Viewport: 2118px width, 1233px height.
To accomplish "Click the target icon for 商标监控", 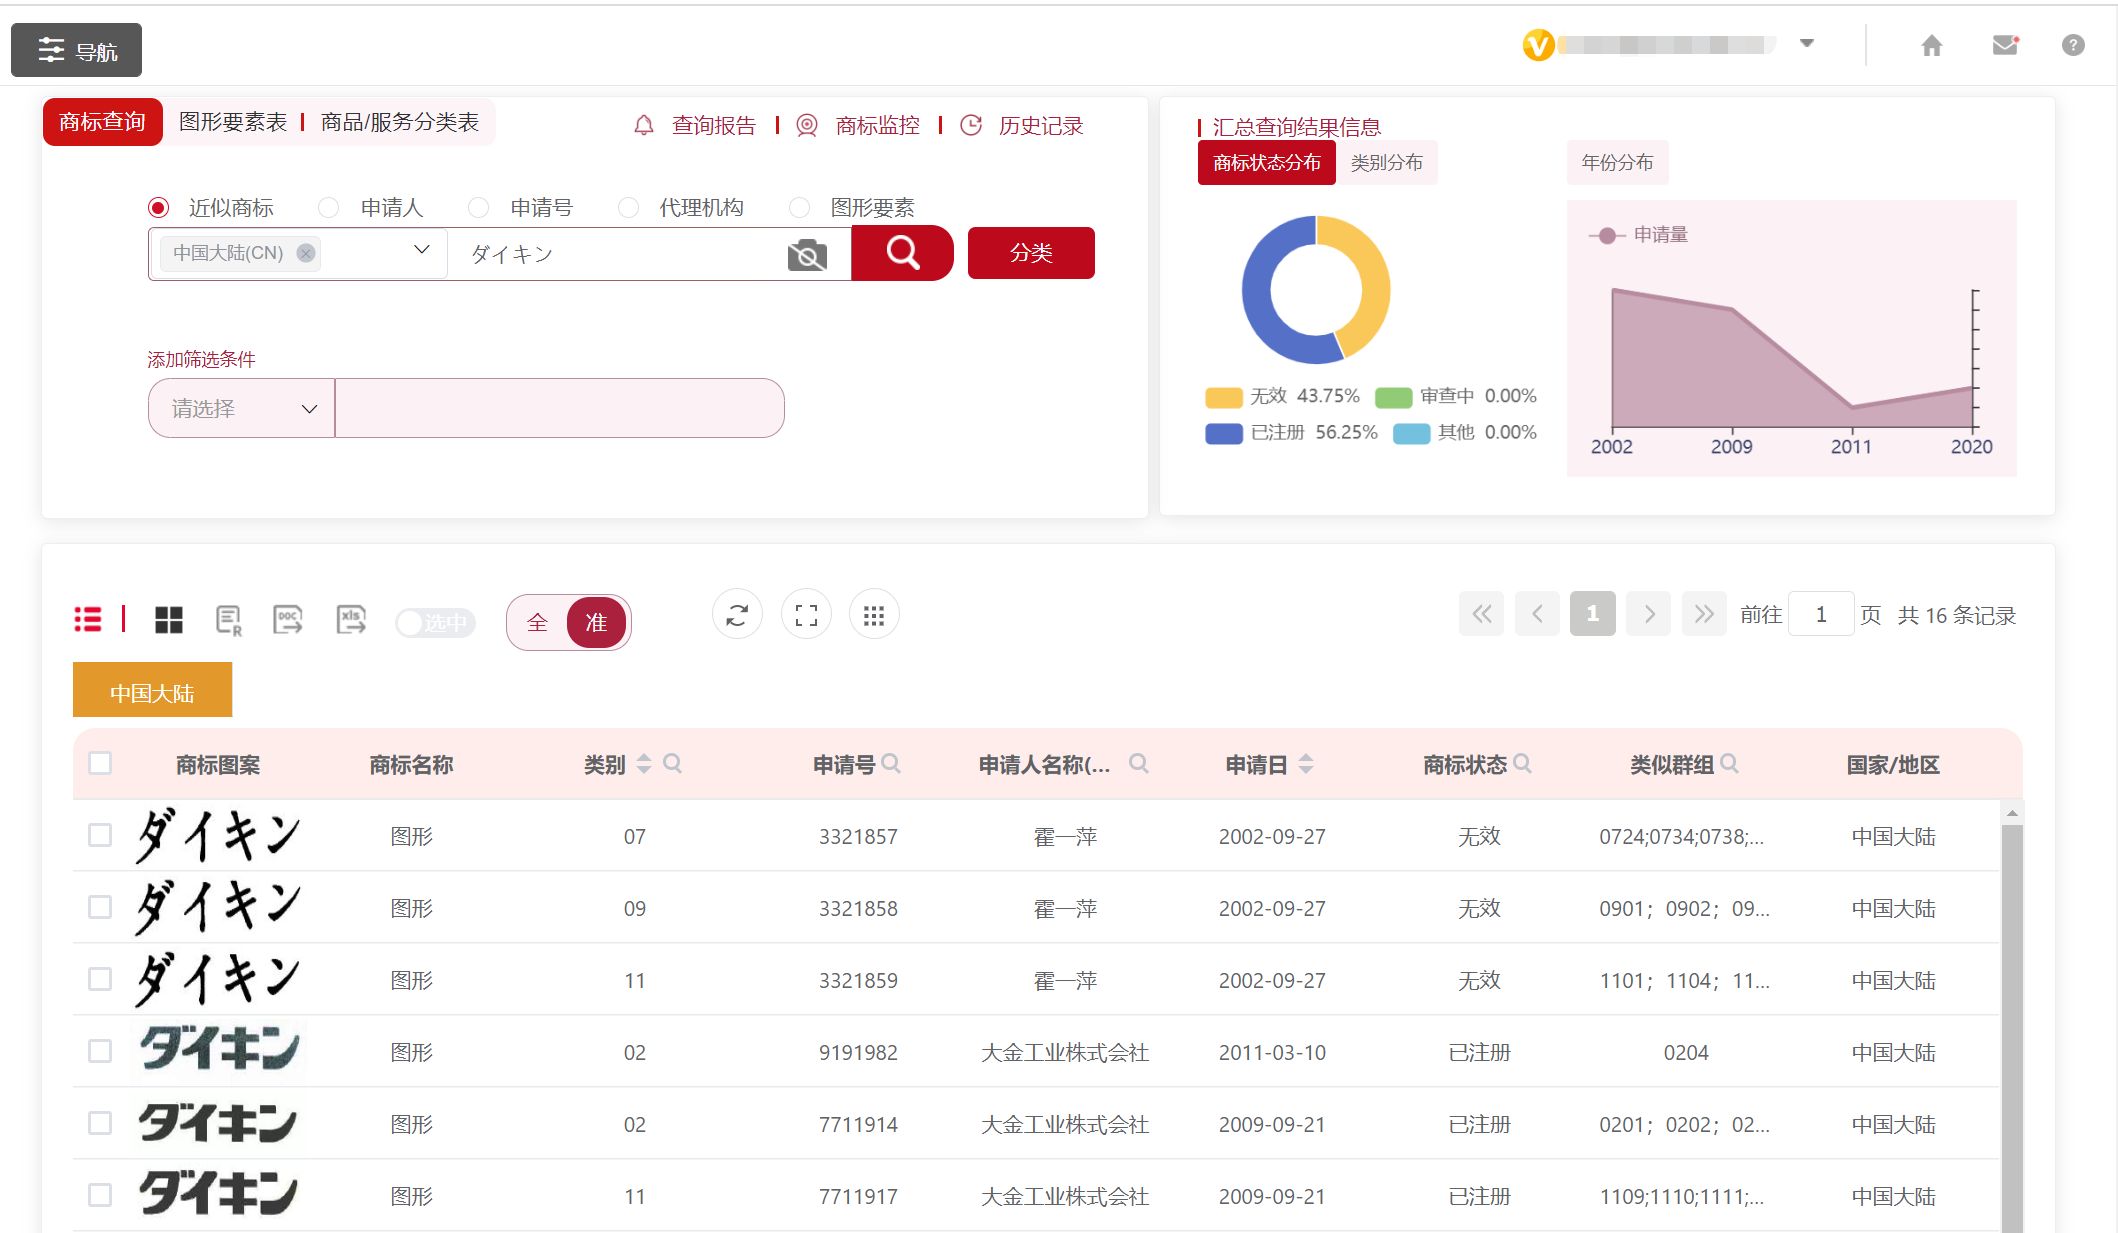I will tap(807, 125).
